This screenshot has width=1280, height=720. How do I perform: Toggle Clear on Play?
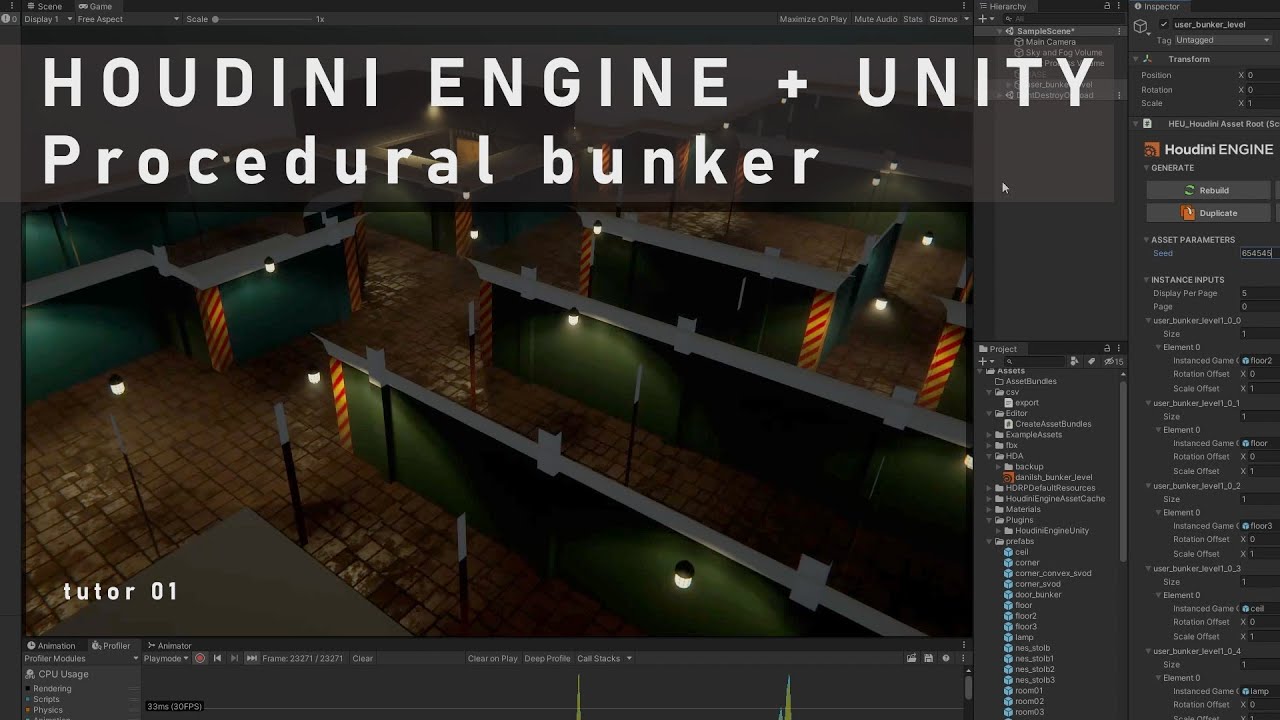click(x=493, y=658)
